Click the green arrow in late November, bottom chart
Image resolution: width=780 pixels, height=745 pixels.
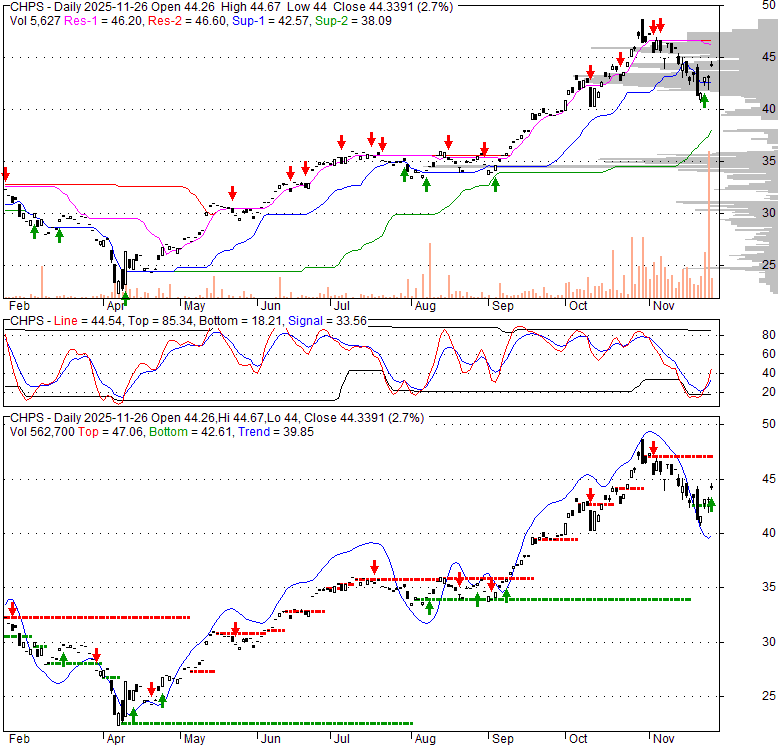(x=711, y=505)
